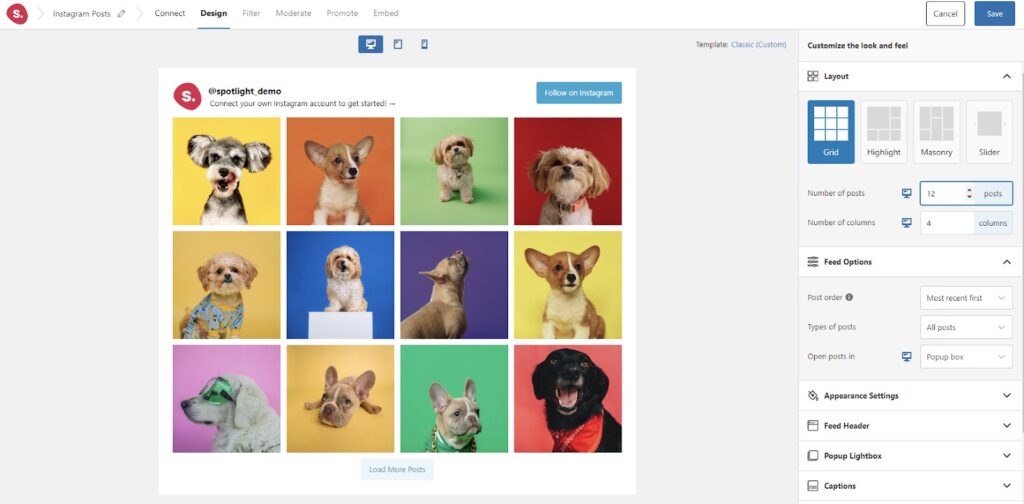
Task: Click the Feed Options sliders icon
Action: coord(812,262)
